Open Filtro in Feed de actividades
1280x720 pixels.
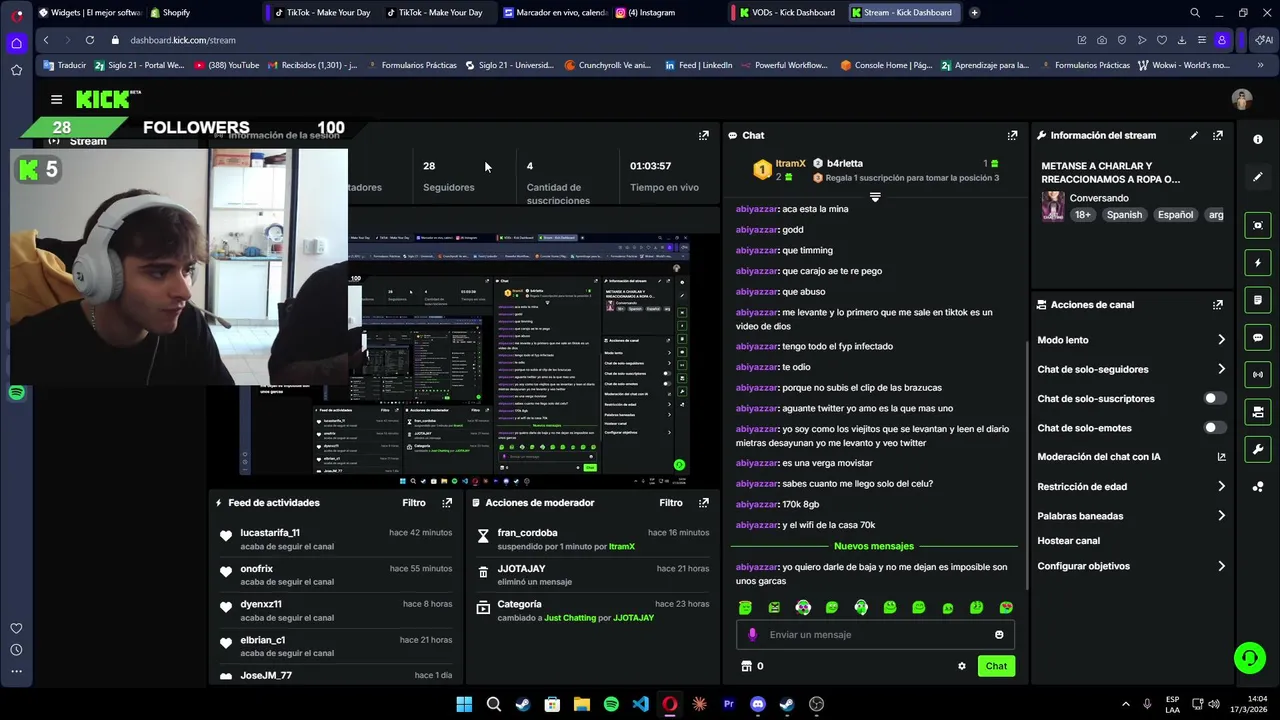tap(414, 503)
